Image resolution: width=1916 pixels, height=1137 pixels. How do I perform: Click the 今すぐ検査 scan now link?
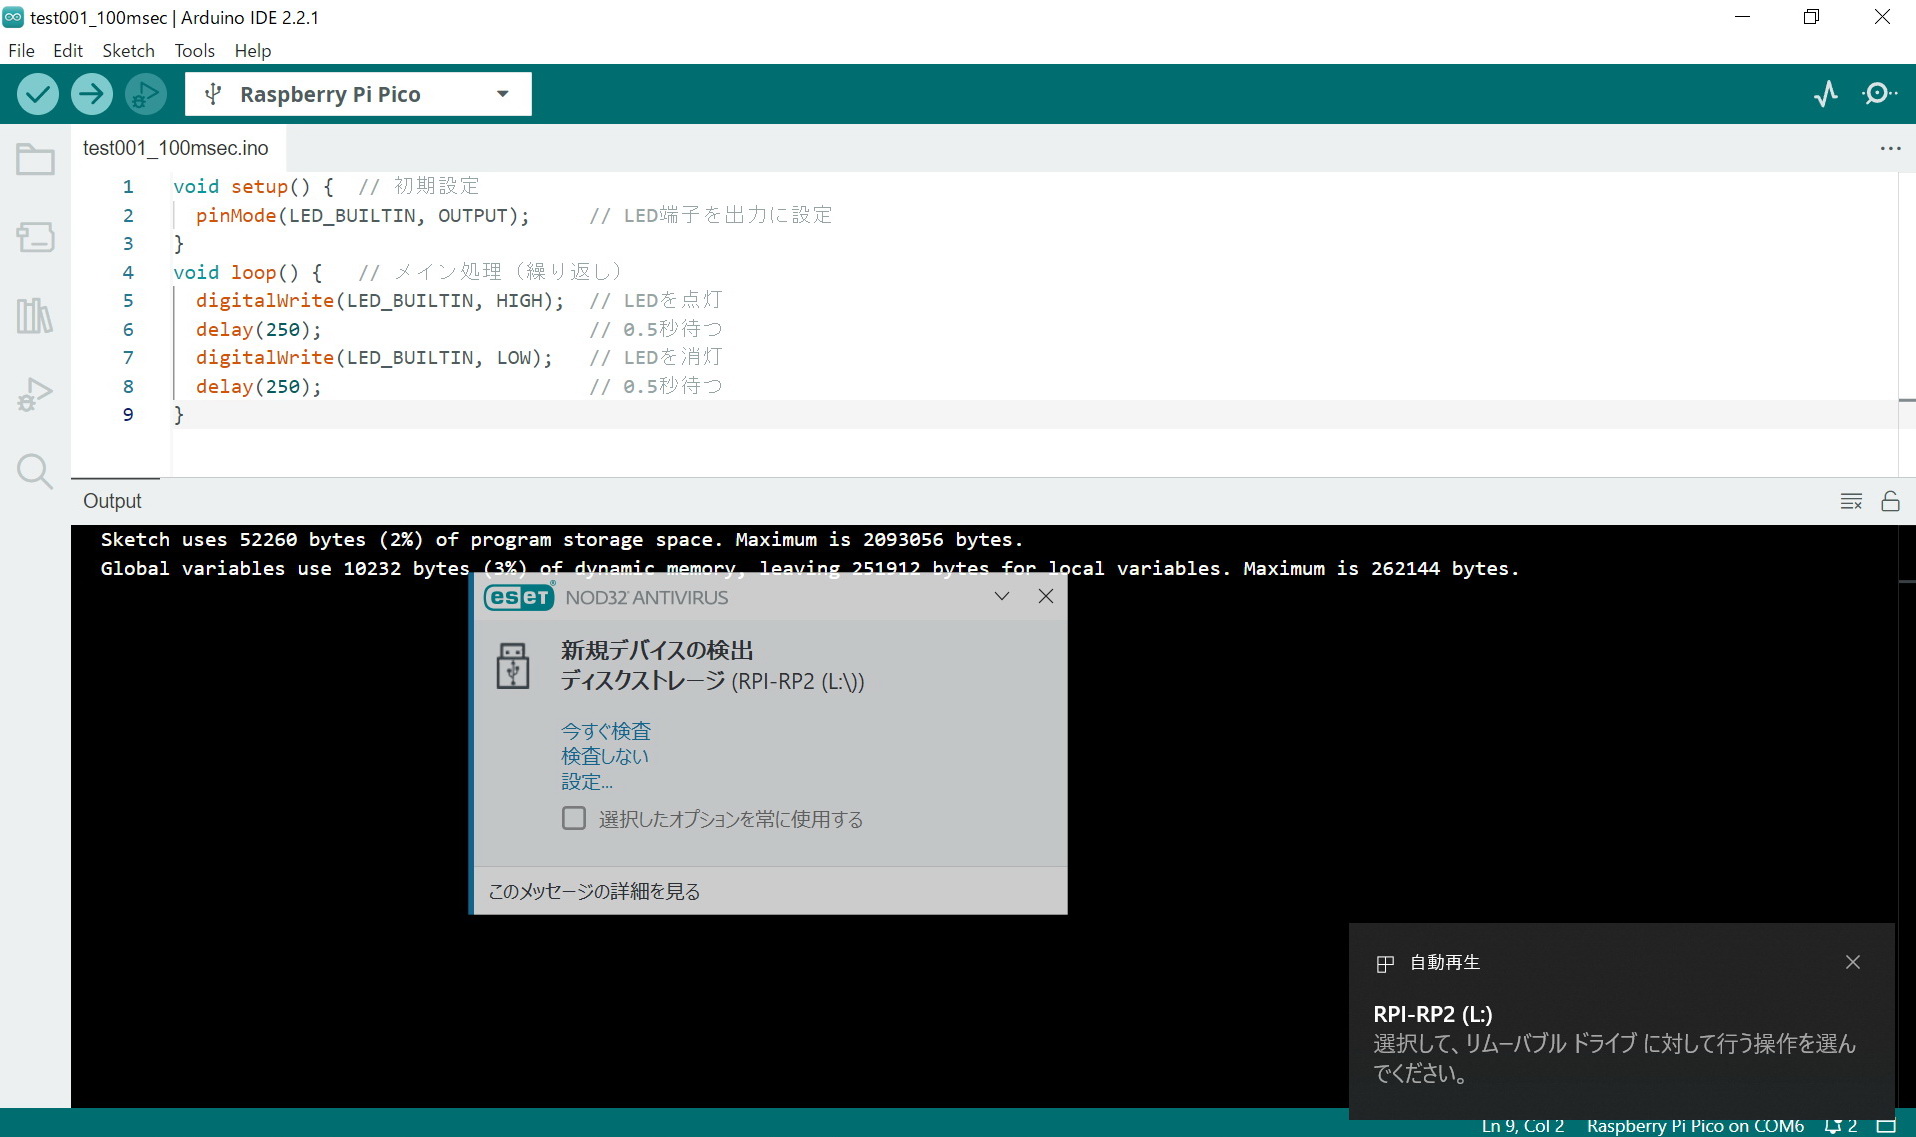point(606,731)
